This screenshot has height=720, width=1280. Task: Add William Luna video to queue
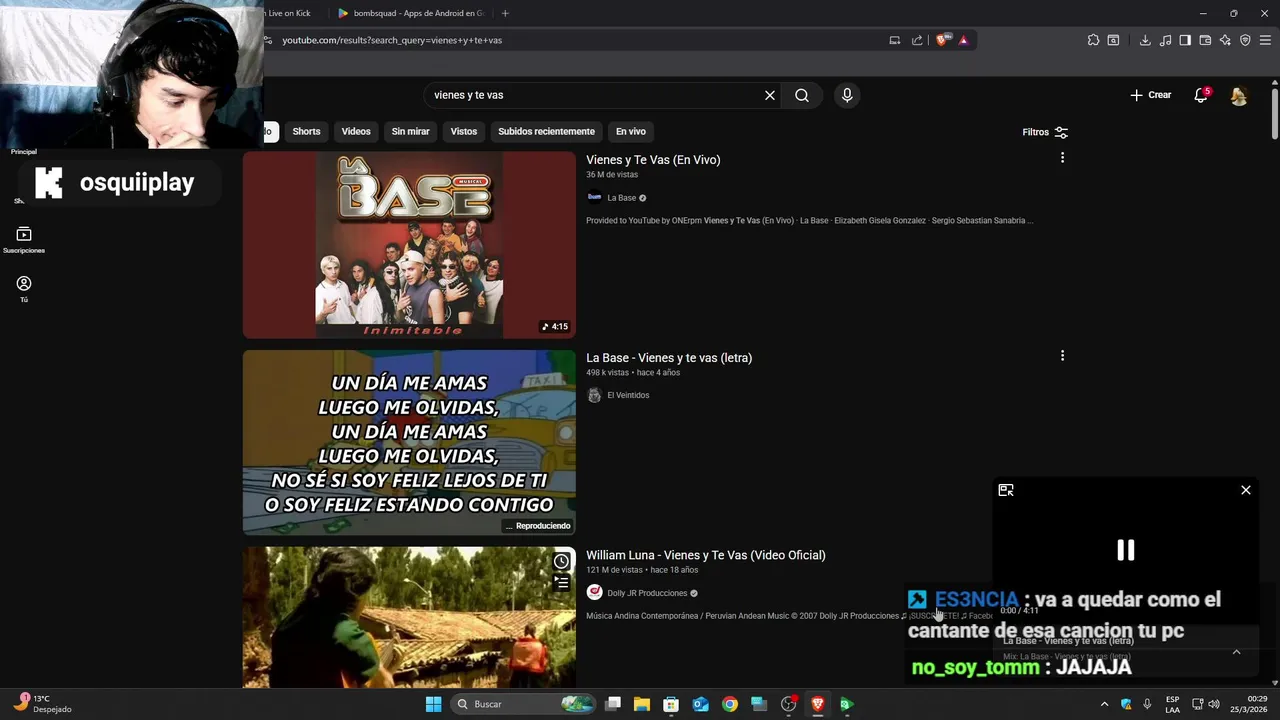[562, 582]
